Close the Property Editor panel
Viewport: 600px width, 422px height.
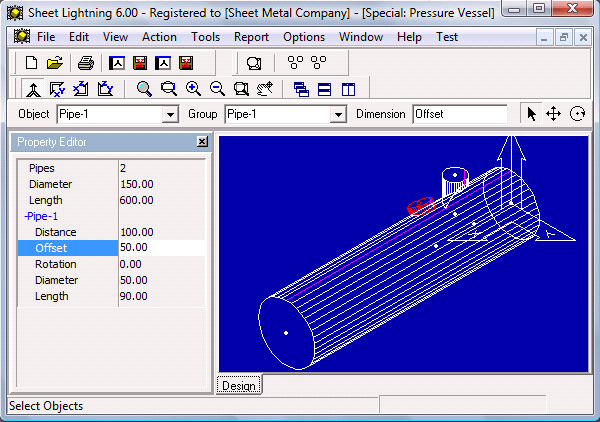point(202,142)
